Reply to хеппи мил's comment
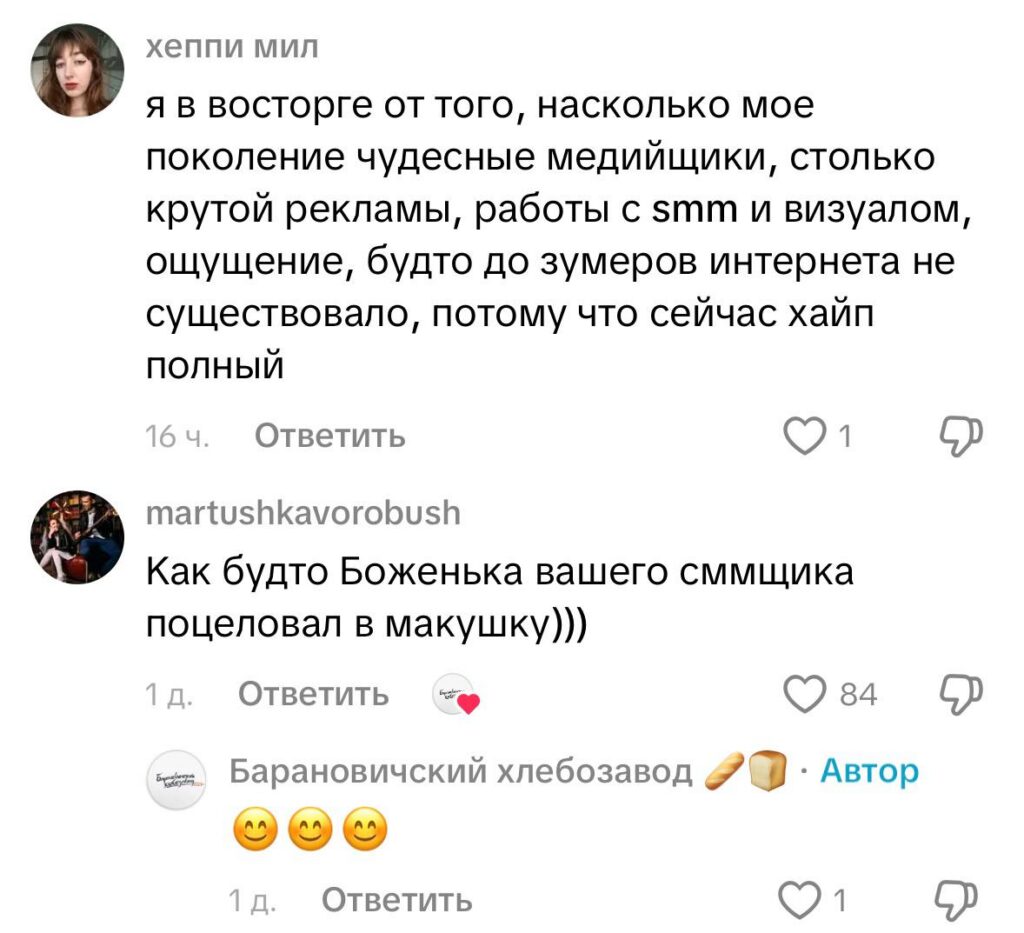This screenshot has height=933, width=1024. click(x=330, y=436)
